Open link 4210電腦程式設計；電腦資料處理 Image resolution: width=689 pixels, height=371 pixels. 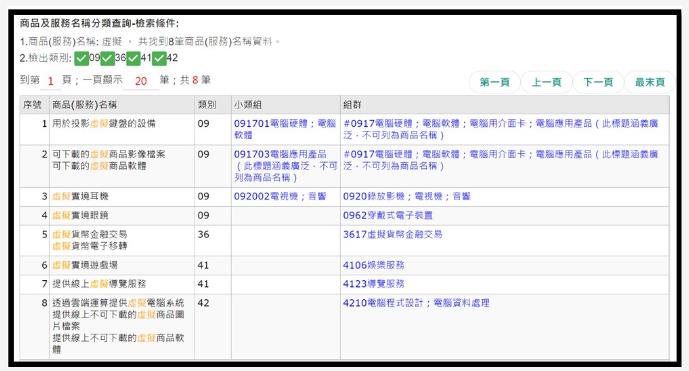tap(416, 303)
